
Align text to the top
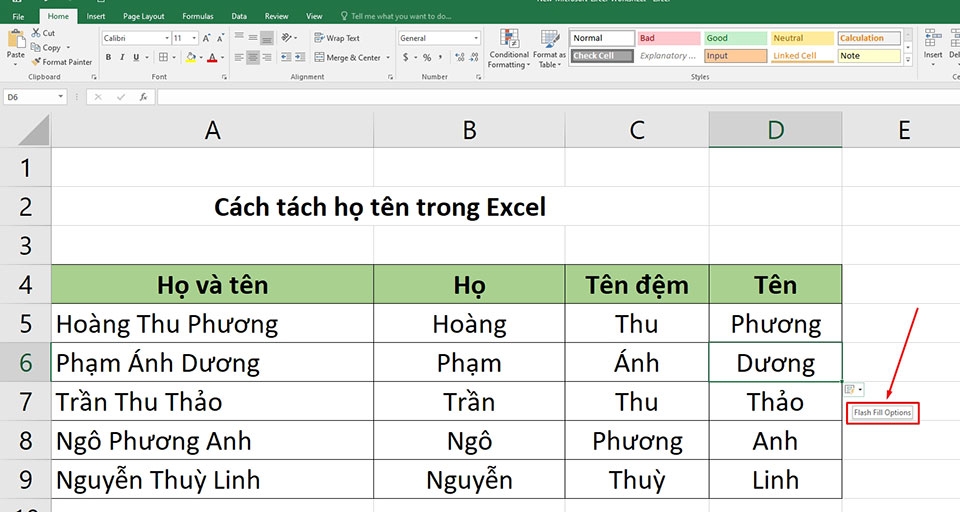pos(239,37)
